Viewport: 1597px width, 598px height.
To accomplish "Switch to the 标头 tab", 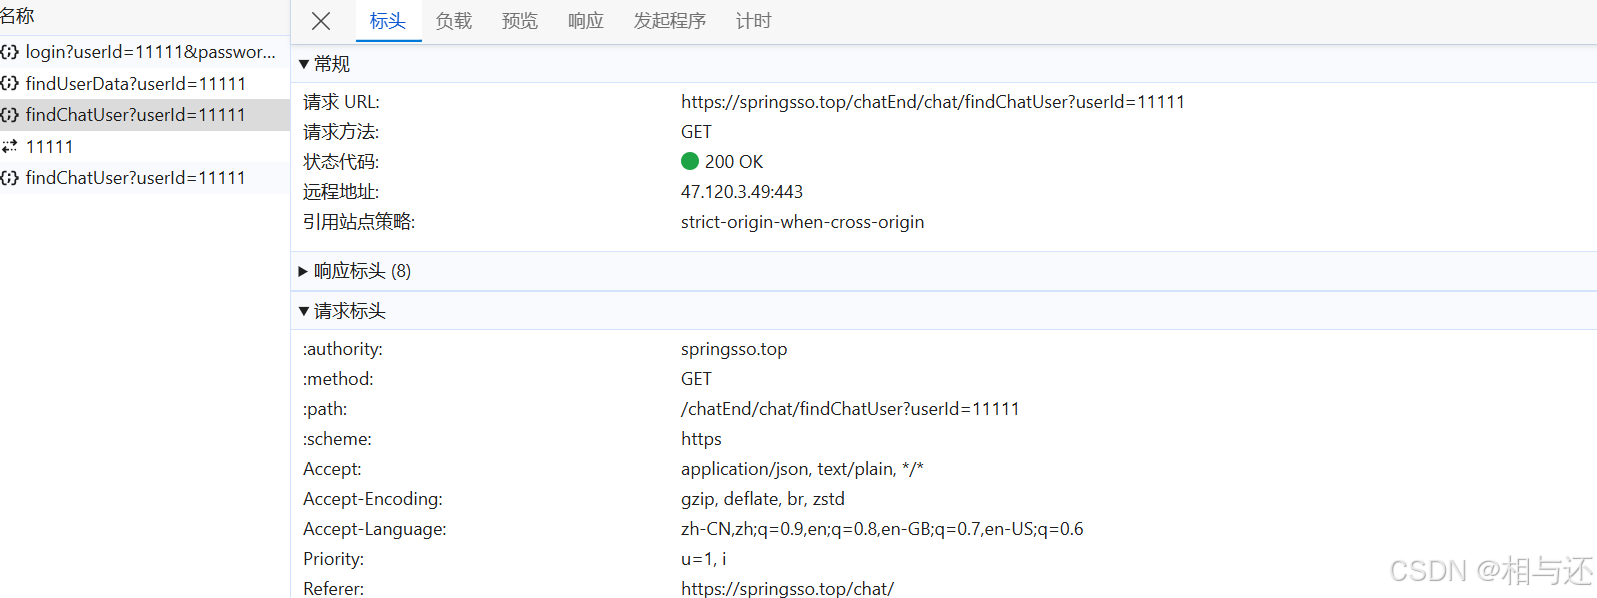I will pyautogui.click(x=388, y=21).
